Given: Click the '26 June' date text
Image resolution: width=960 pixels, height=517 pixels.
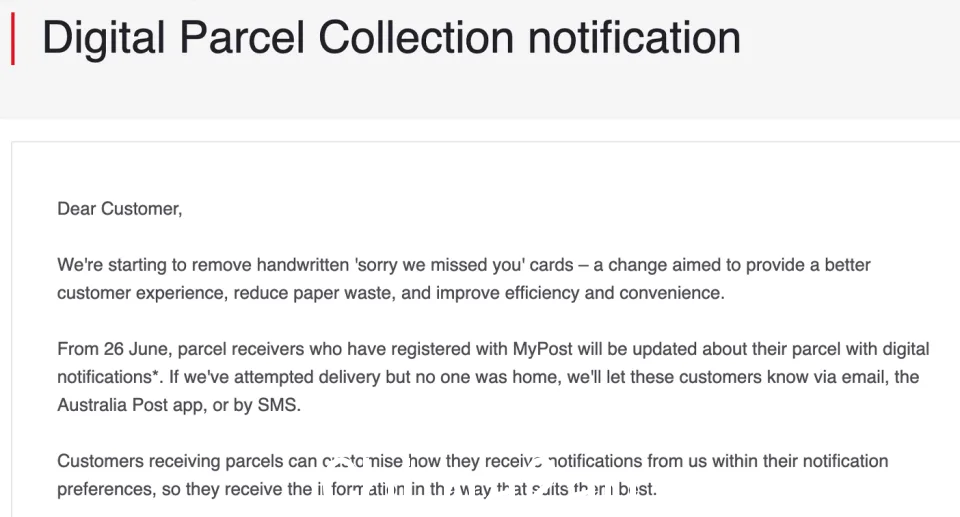Looking at the screenshot, I should pyautogui.click(x=138, y=349).
